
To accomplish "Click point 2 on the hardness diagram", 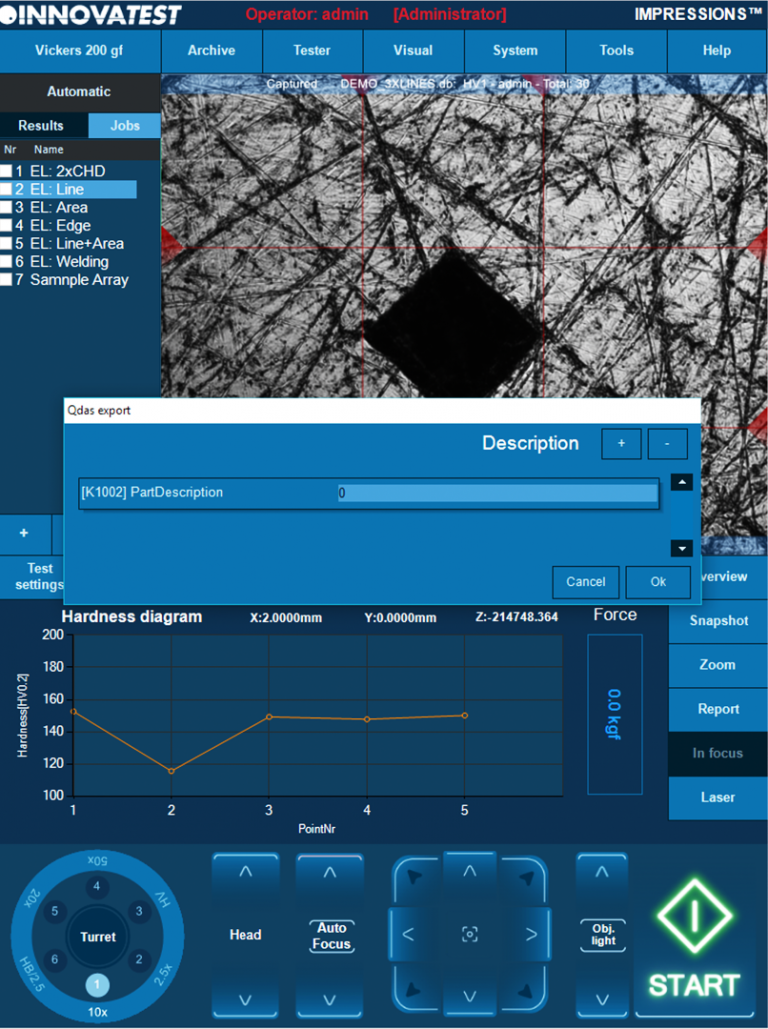I will point(171,771).
